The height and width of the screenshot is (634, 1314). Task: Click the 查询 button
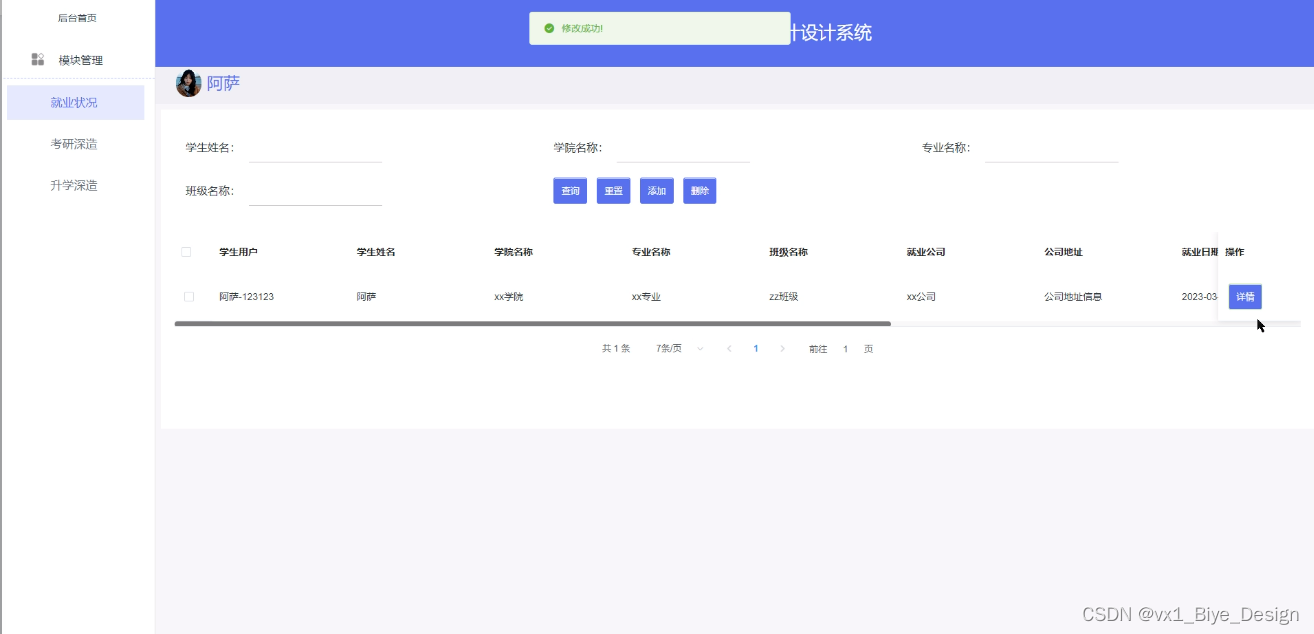tap(570, 191)
